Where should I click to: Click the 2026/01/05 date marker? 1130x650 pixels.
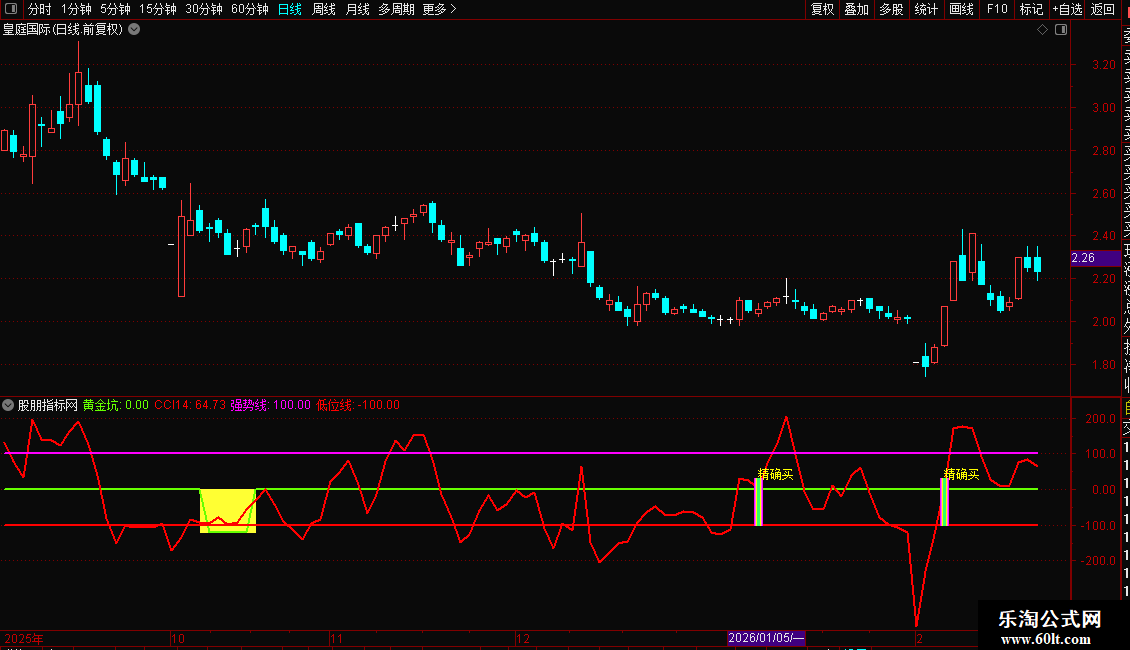(x=765, y=638)
